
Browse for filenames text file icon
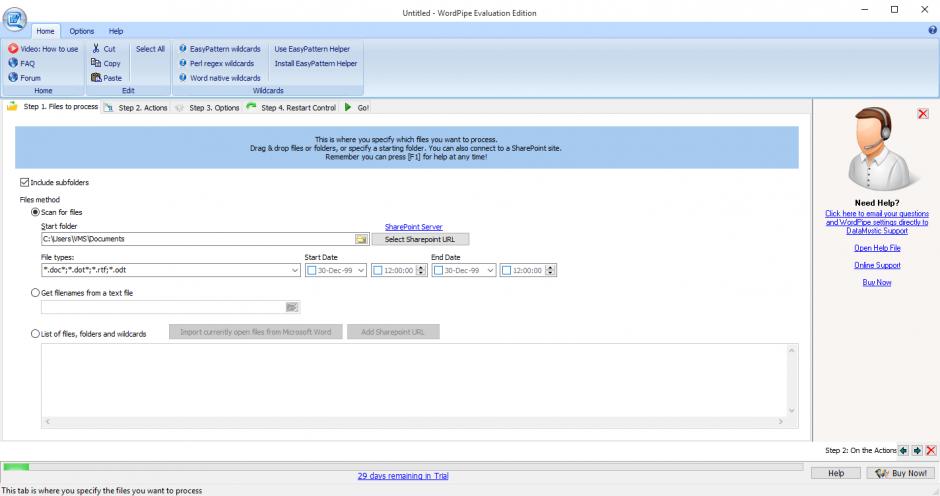pos(292,307)
